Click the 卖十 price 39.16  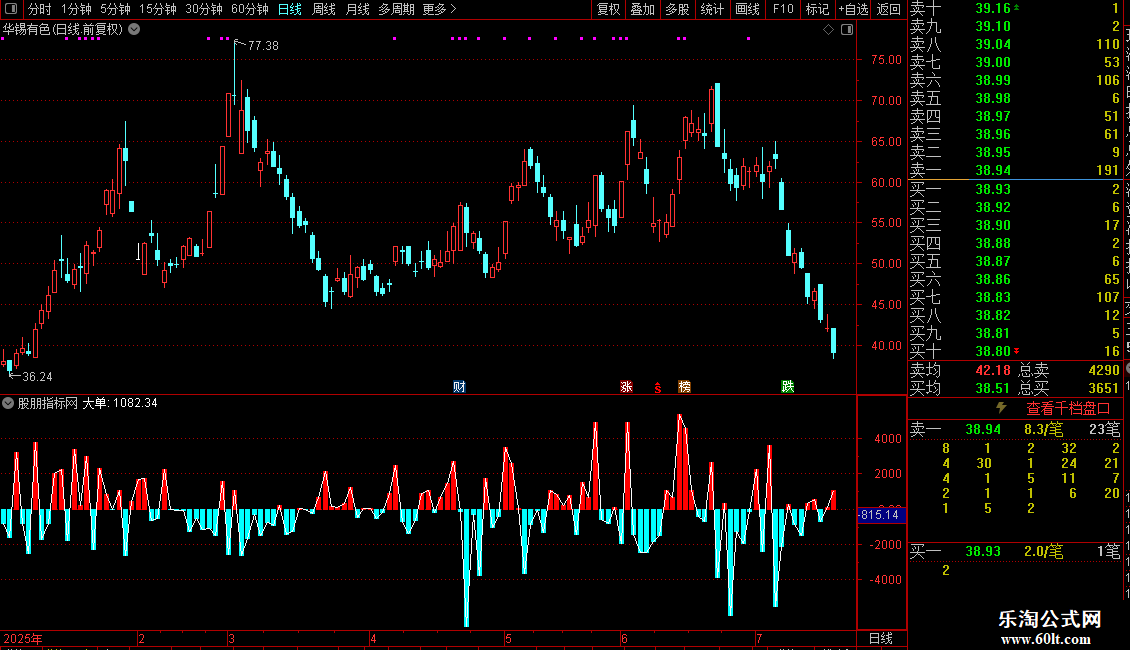[993, 8]
